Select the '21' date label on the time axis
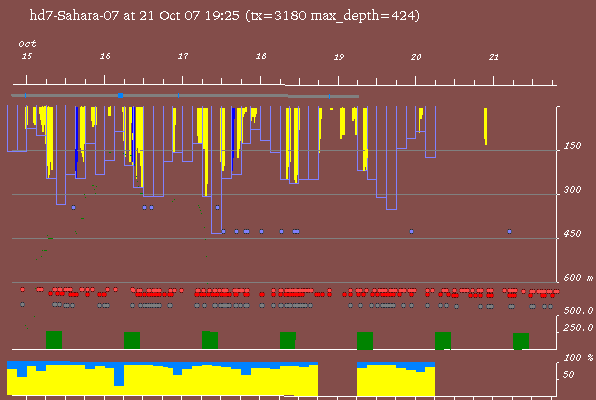596x400 pixels. [494, 57]
